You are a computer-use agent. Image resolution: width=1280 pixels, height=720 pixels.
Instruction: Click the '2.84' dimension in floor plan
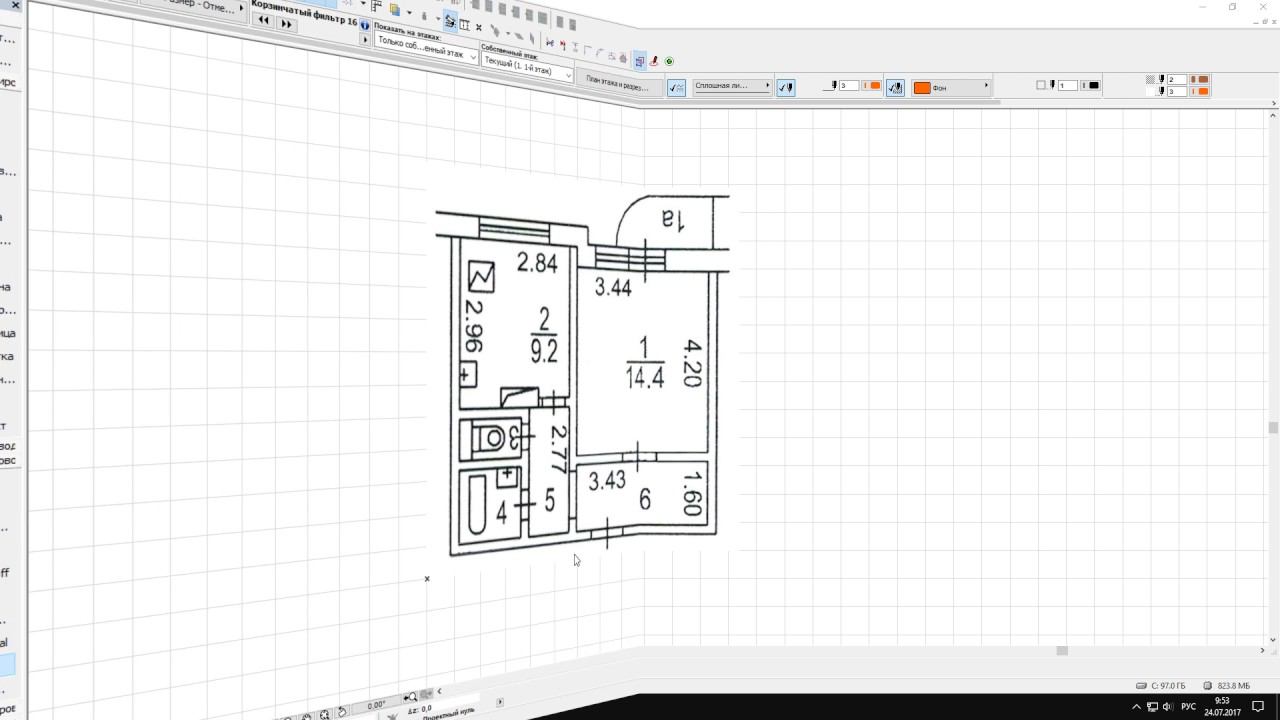[x=537, y=264]
